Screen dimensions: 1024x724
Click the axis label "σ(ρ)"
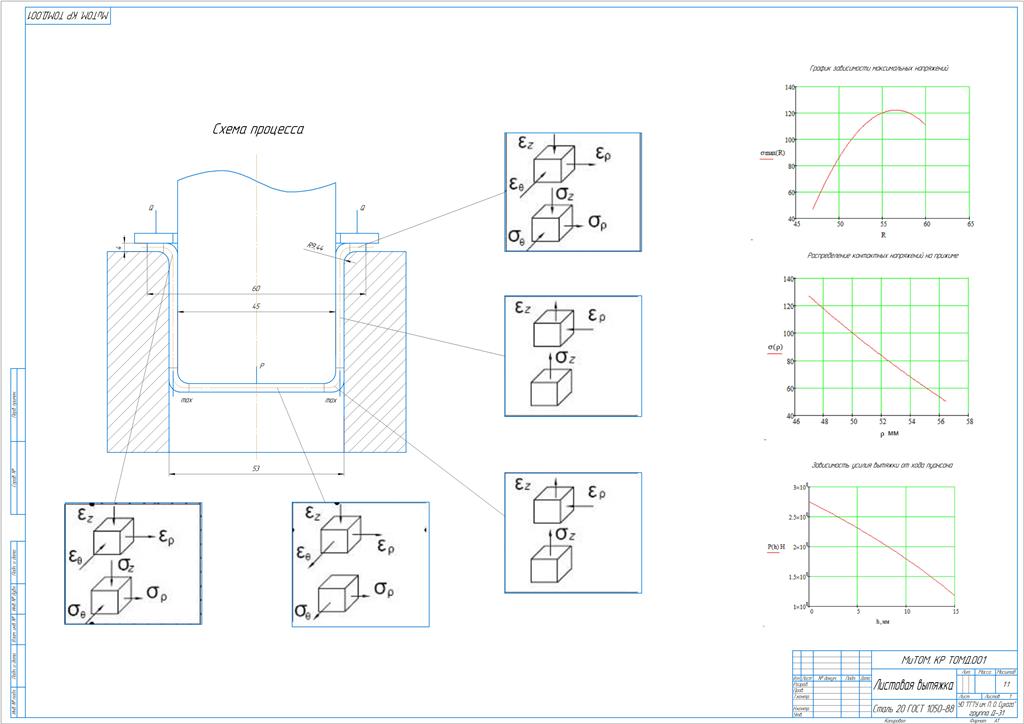(775, 347)
